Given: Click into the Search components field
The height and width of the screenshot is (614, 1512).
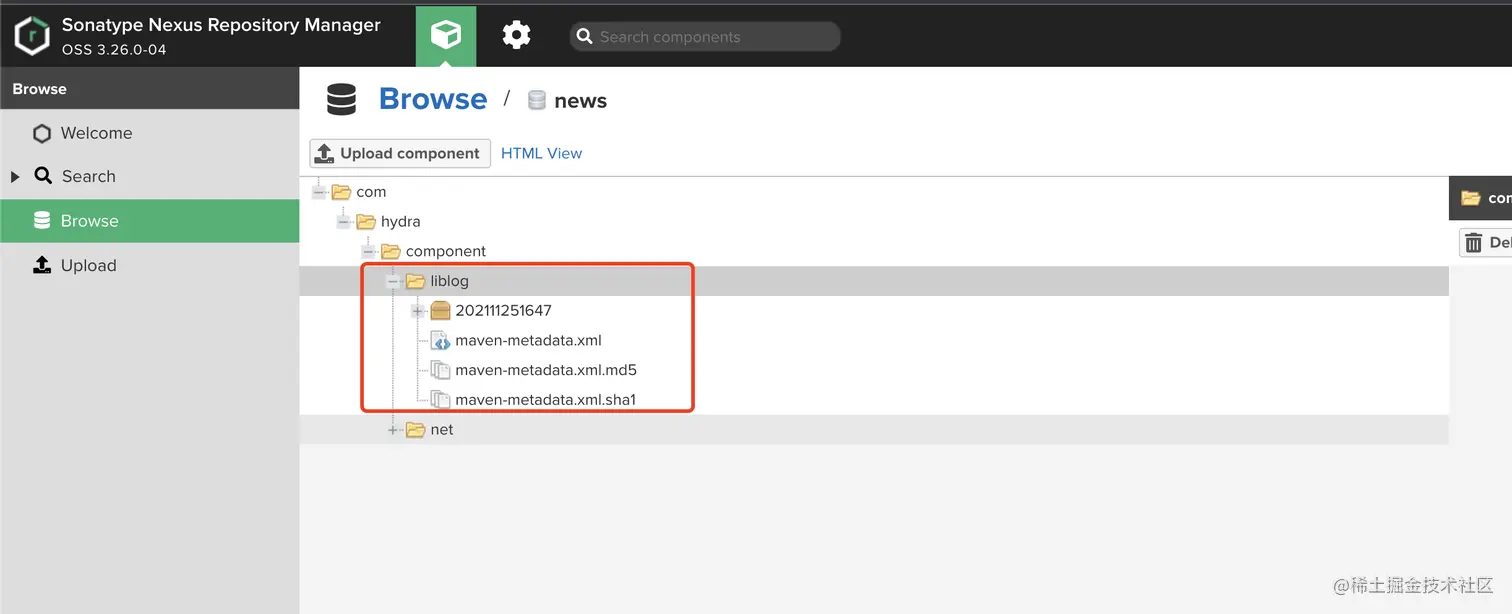Looking at the screenshot, I should coord(705,37).
